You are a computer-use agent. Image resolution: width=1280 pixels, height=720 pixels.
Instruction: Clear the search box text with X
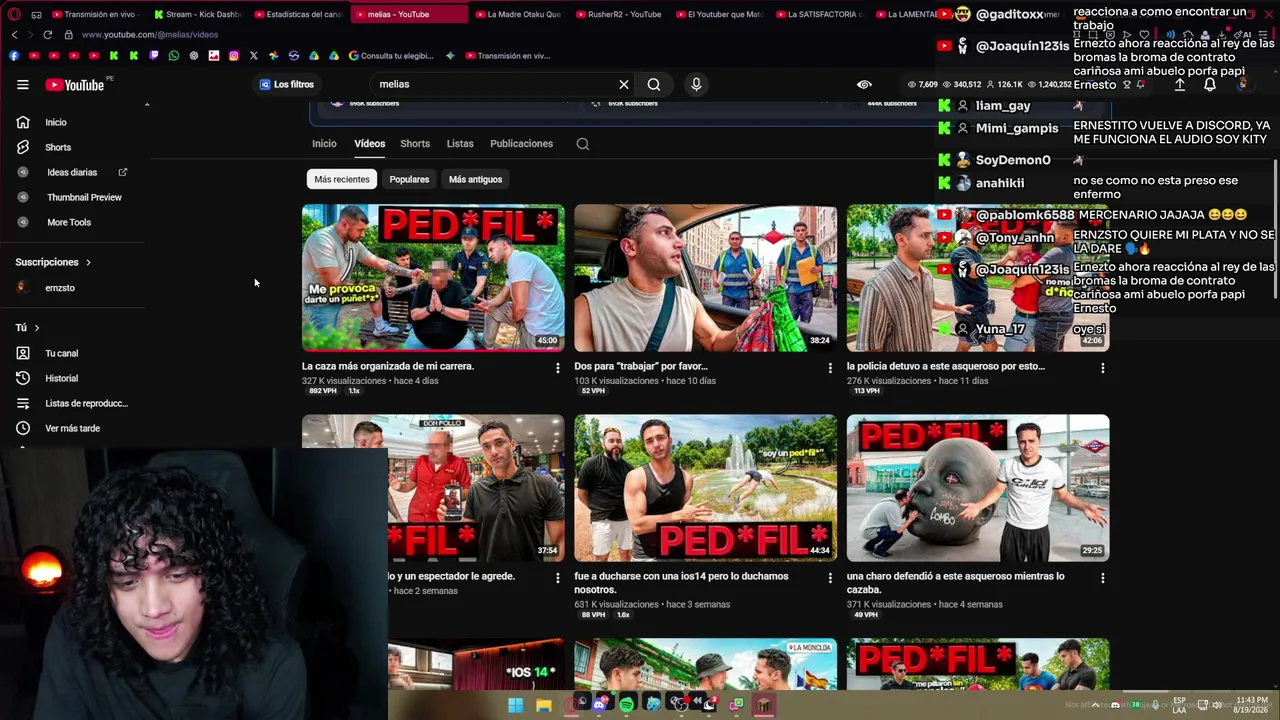pyautogui.click(x=623, y=85)
